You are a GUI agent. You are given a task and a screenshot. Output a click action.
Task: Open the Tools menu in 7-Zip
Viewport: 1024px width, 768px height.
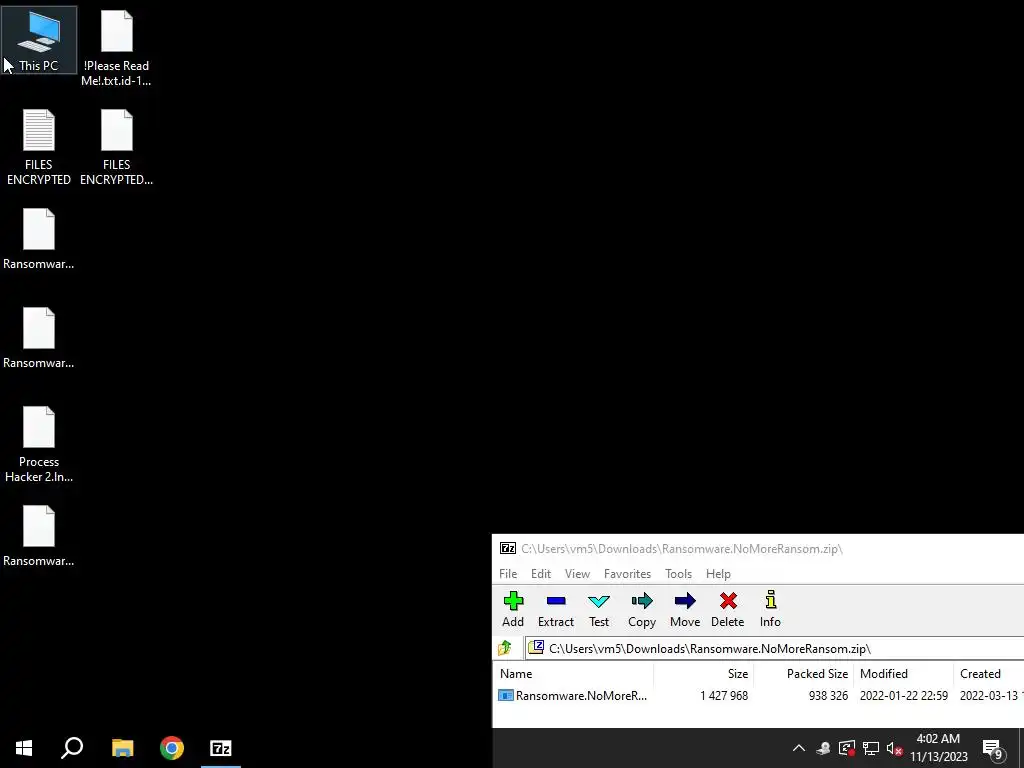pyautogui.click(x=679, y=573)
